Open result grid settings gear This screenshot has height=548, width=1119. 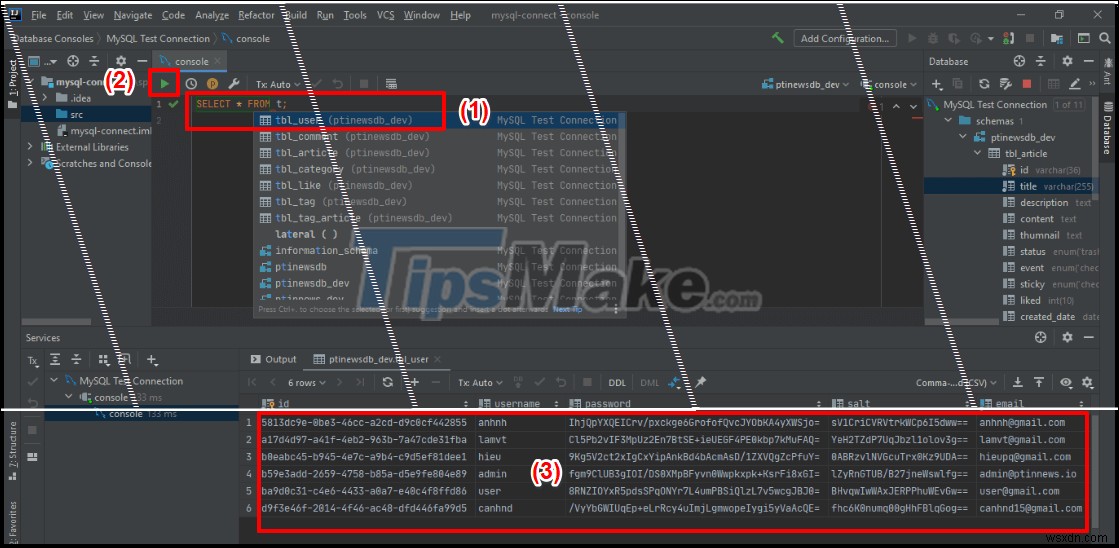point(1088,382)
